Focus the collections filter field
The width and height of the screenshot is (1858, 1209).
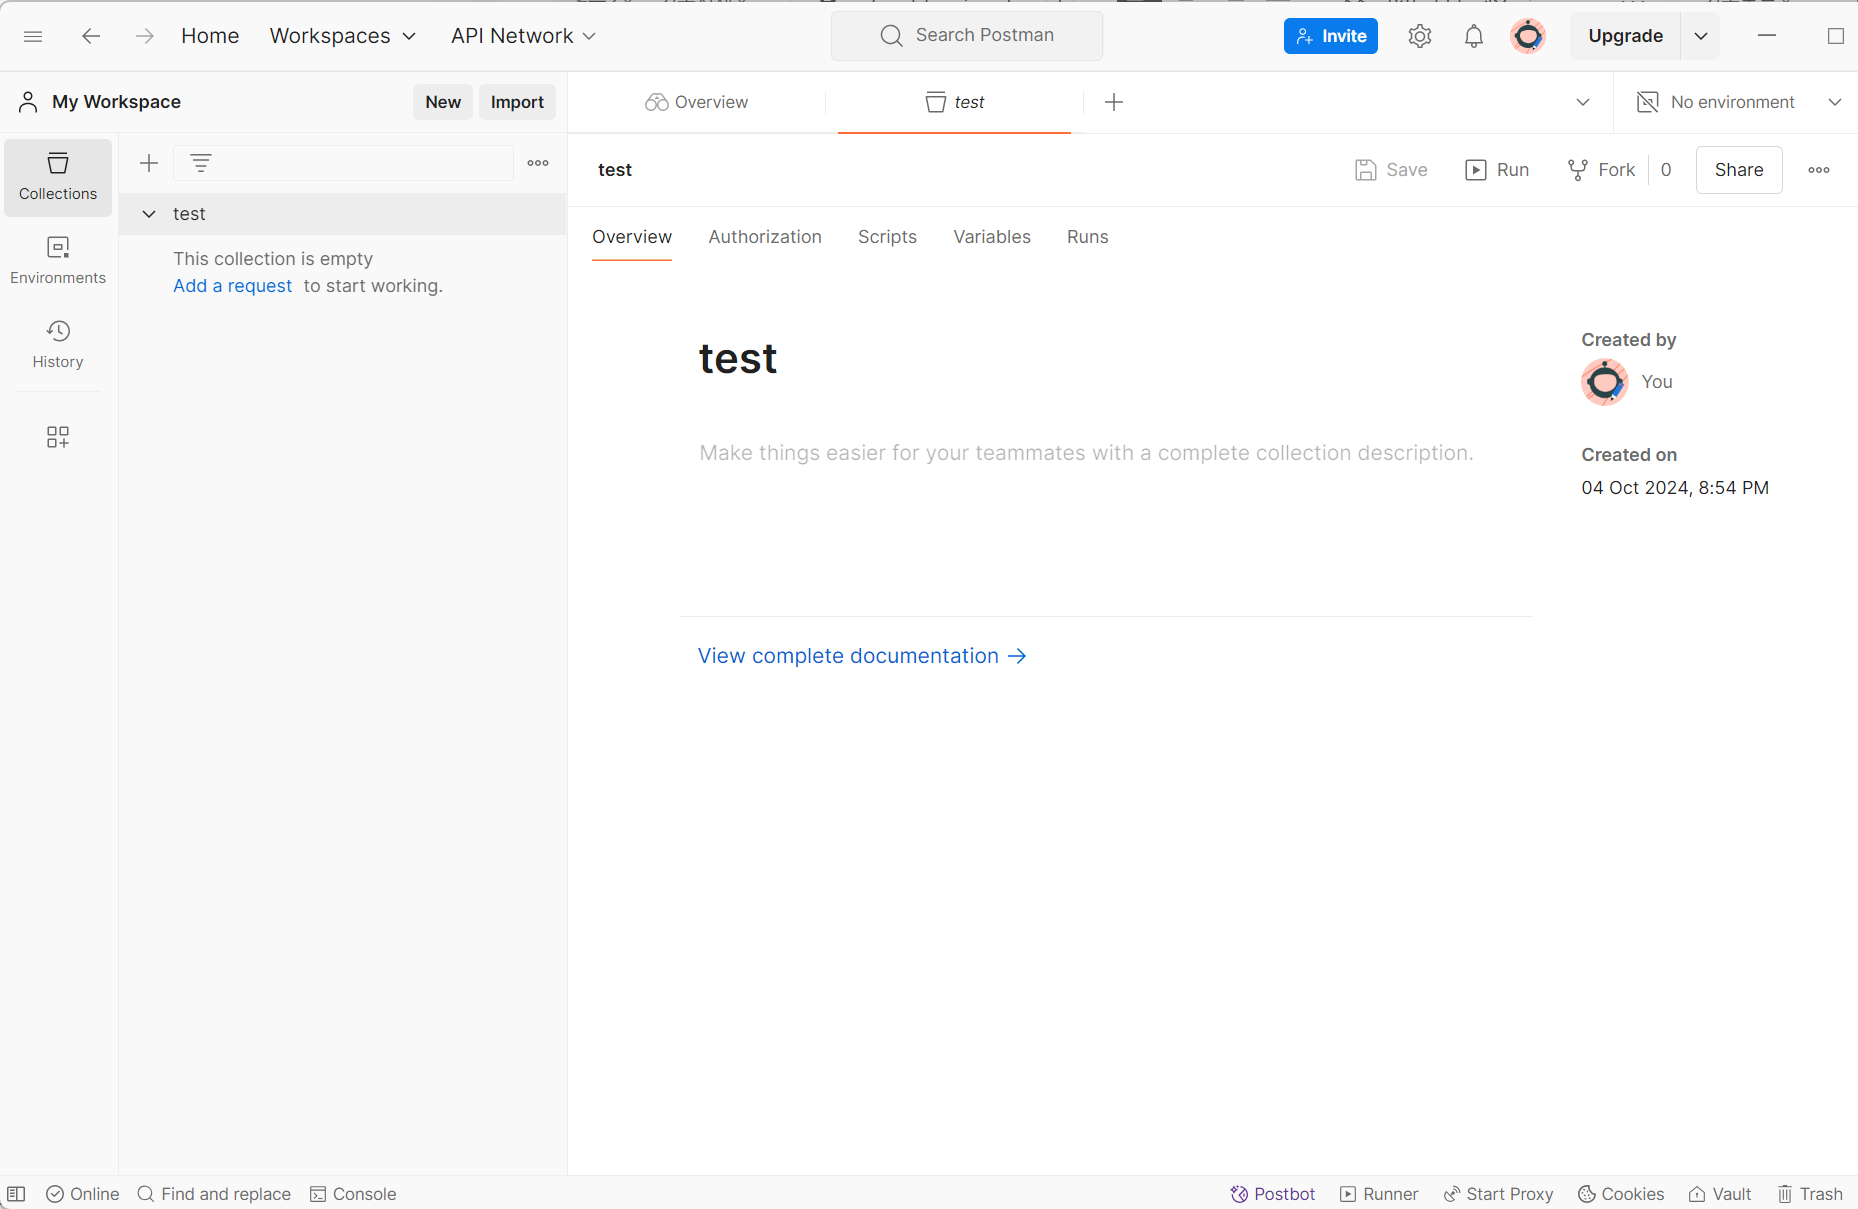pos(343,163)
